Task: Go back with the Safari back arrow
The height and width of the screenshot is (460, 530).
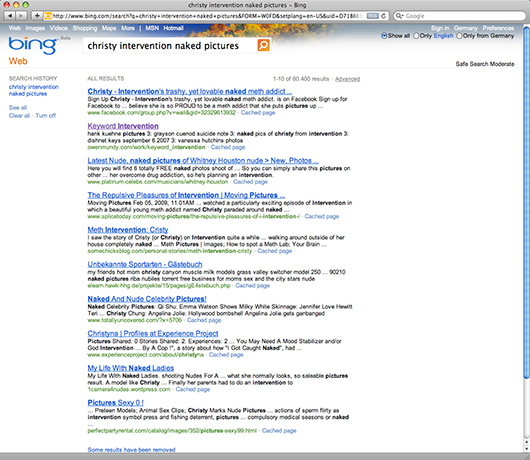Action: coord(10,16)
